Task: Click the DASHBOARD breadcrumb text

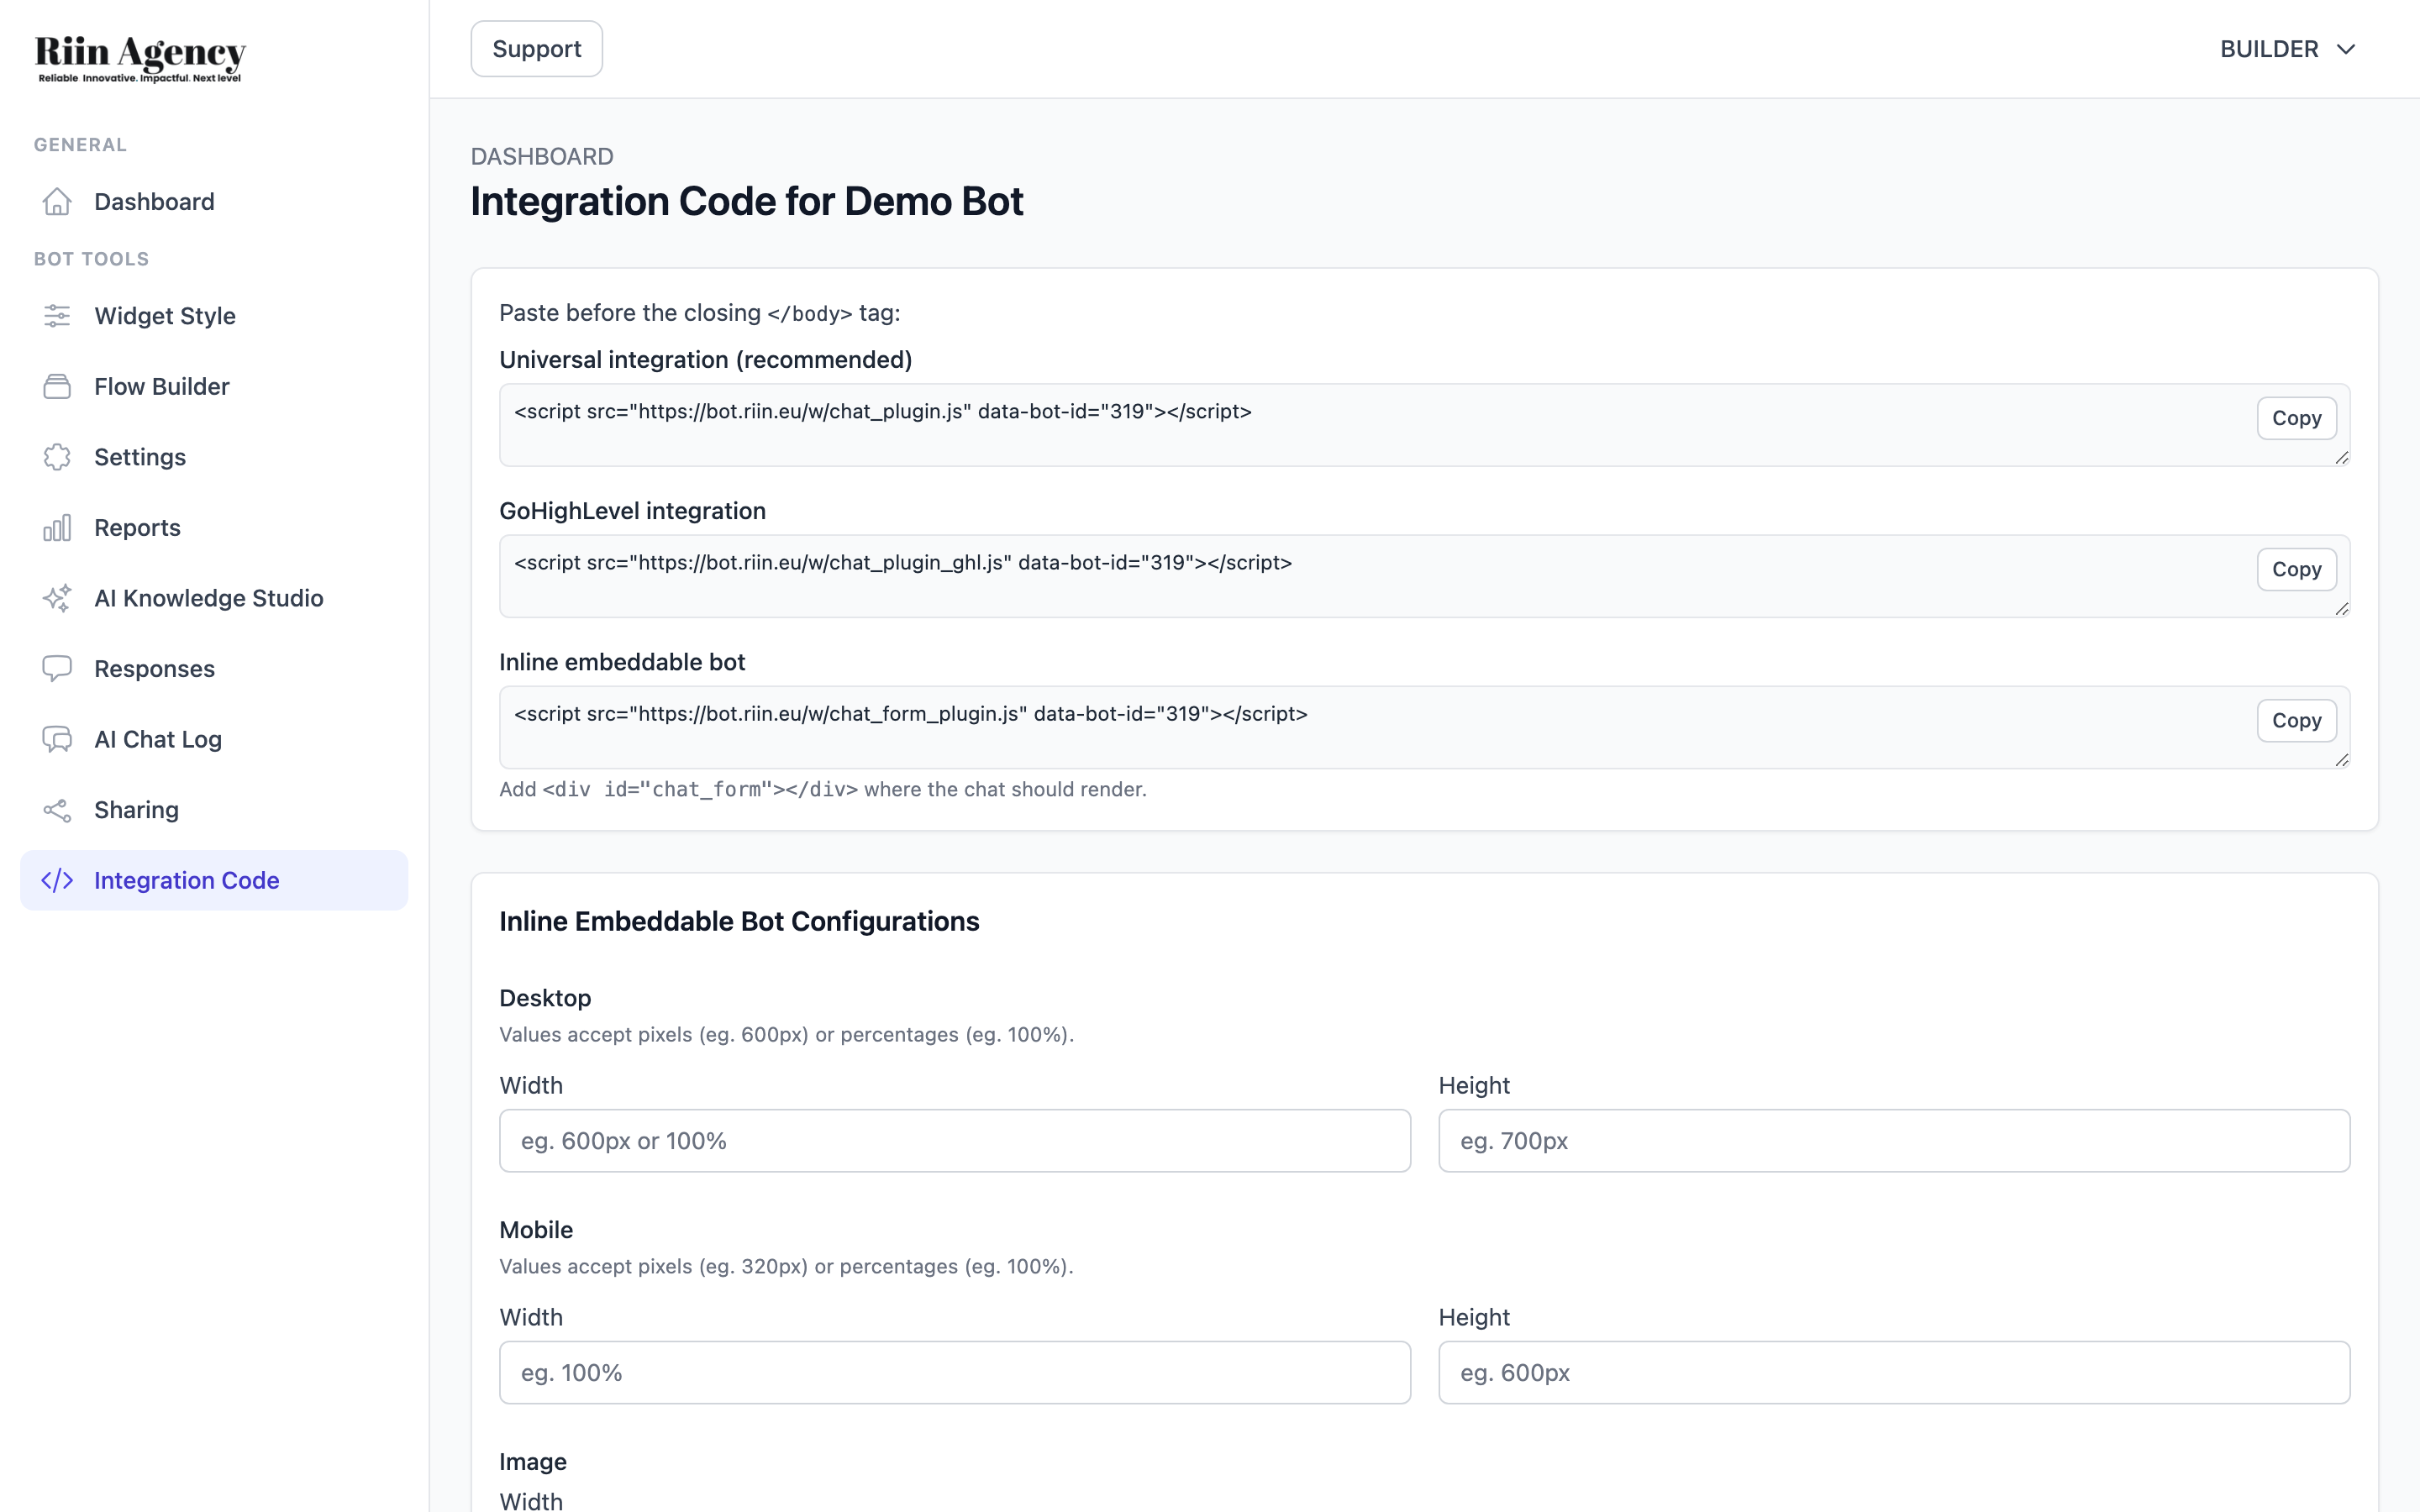Action: [x=542, y=156]
